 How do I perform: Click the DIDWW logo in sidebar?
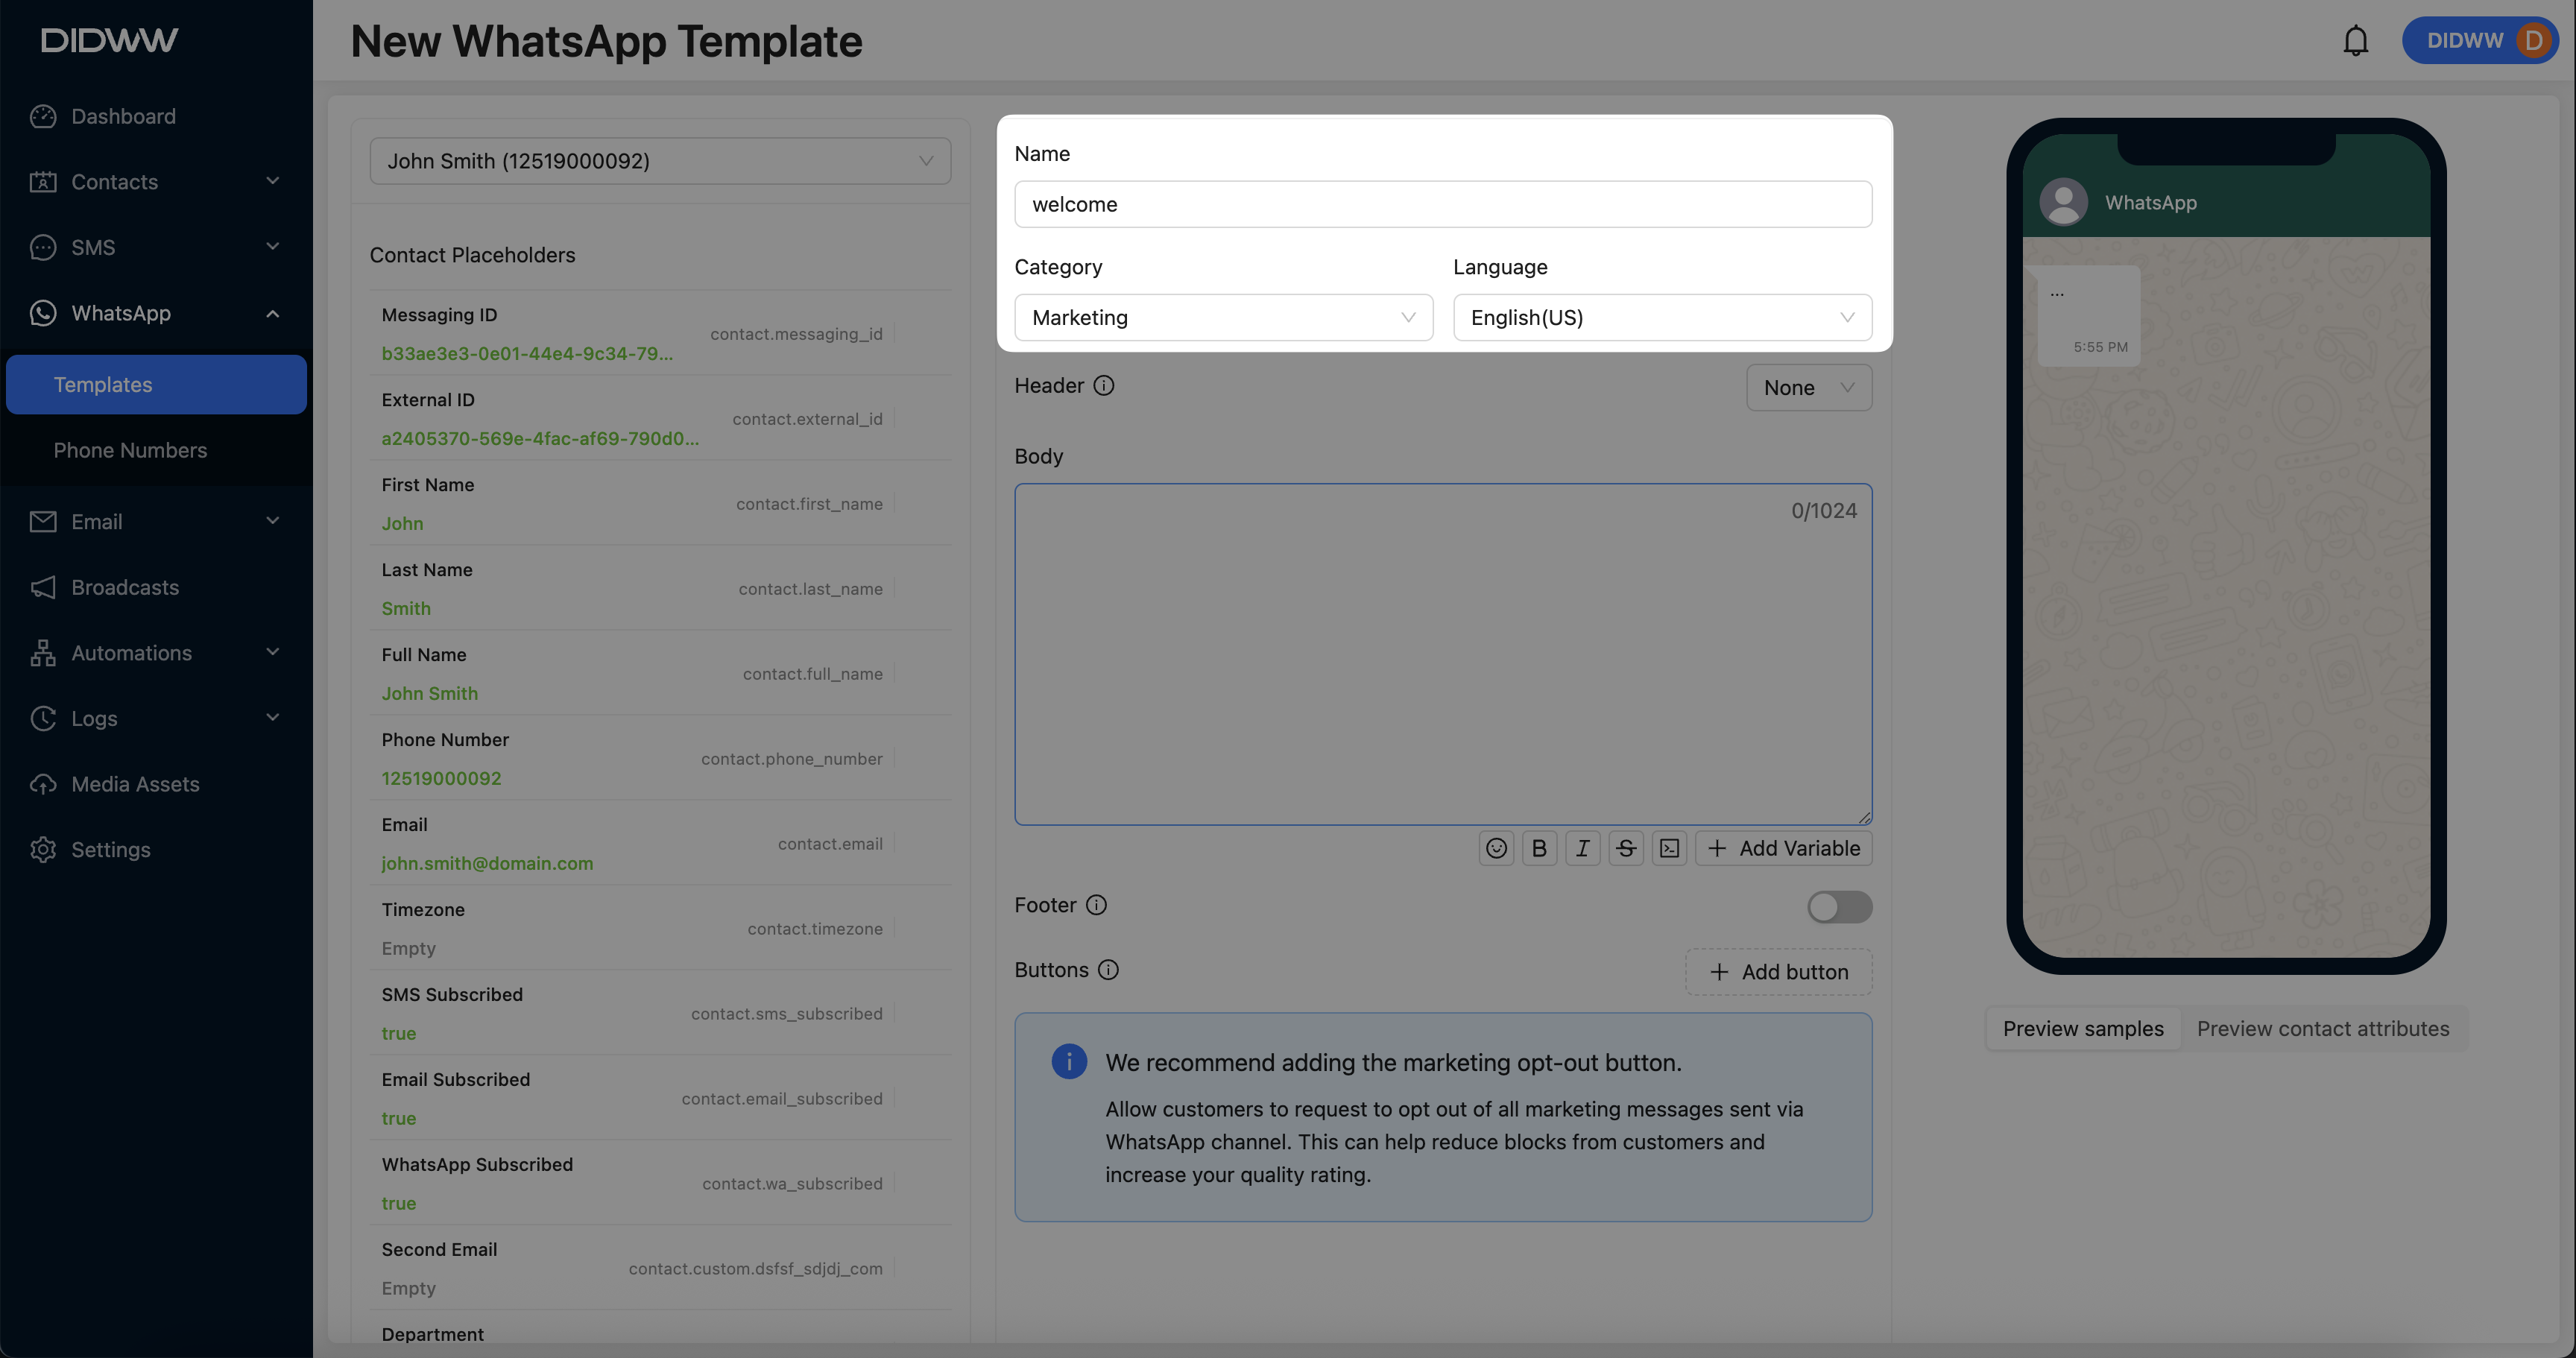pyautogui.click(x=109, y=40)
